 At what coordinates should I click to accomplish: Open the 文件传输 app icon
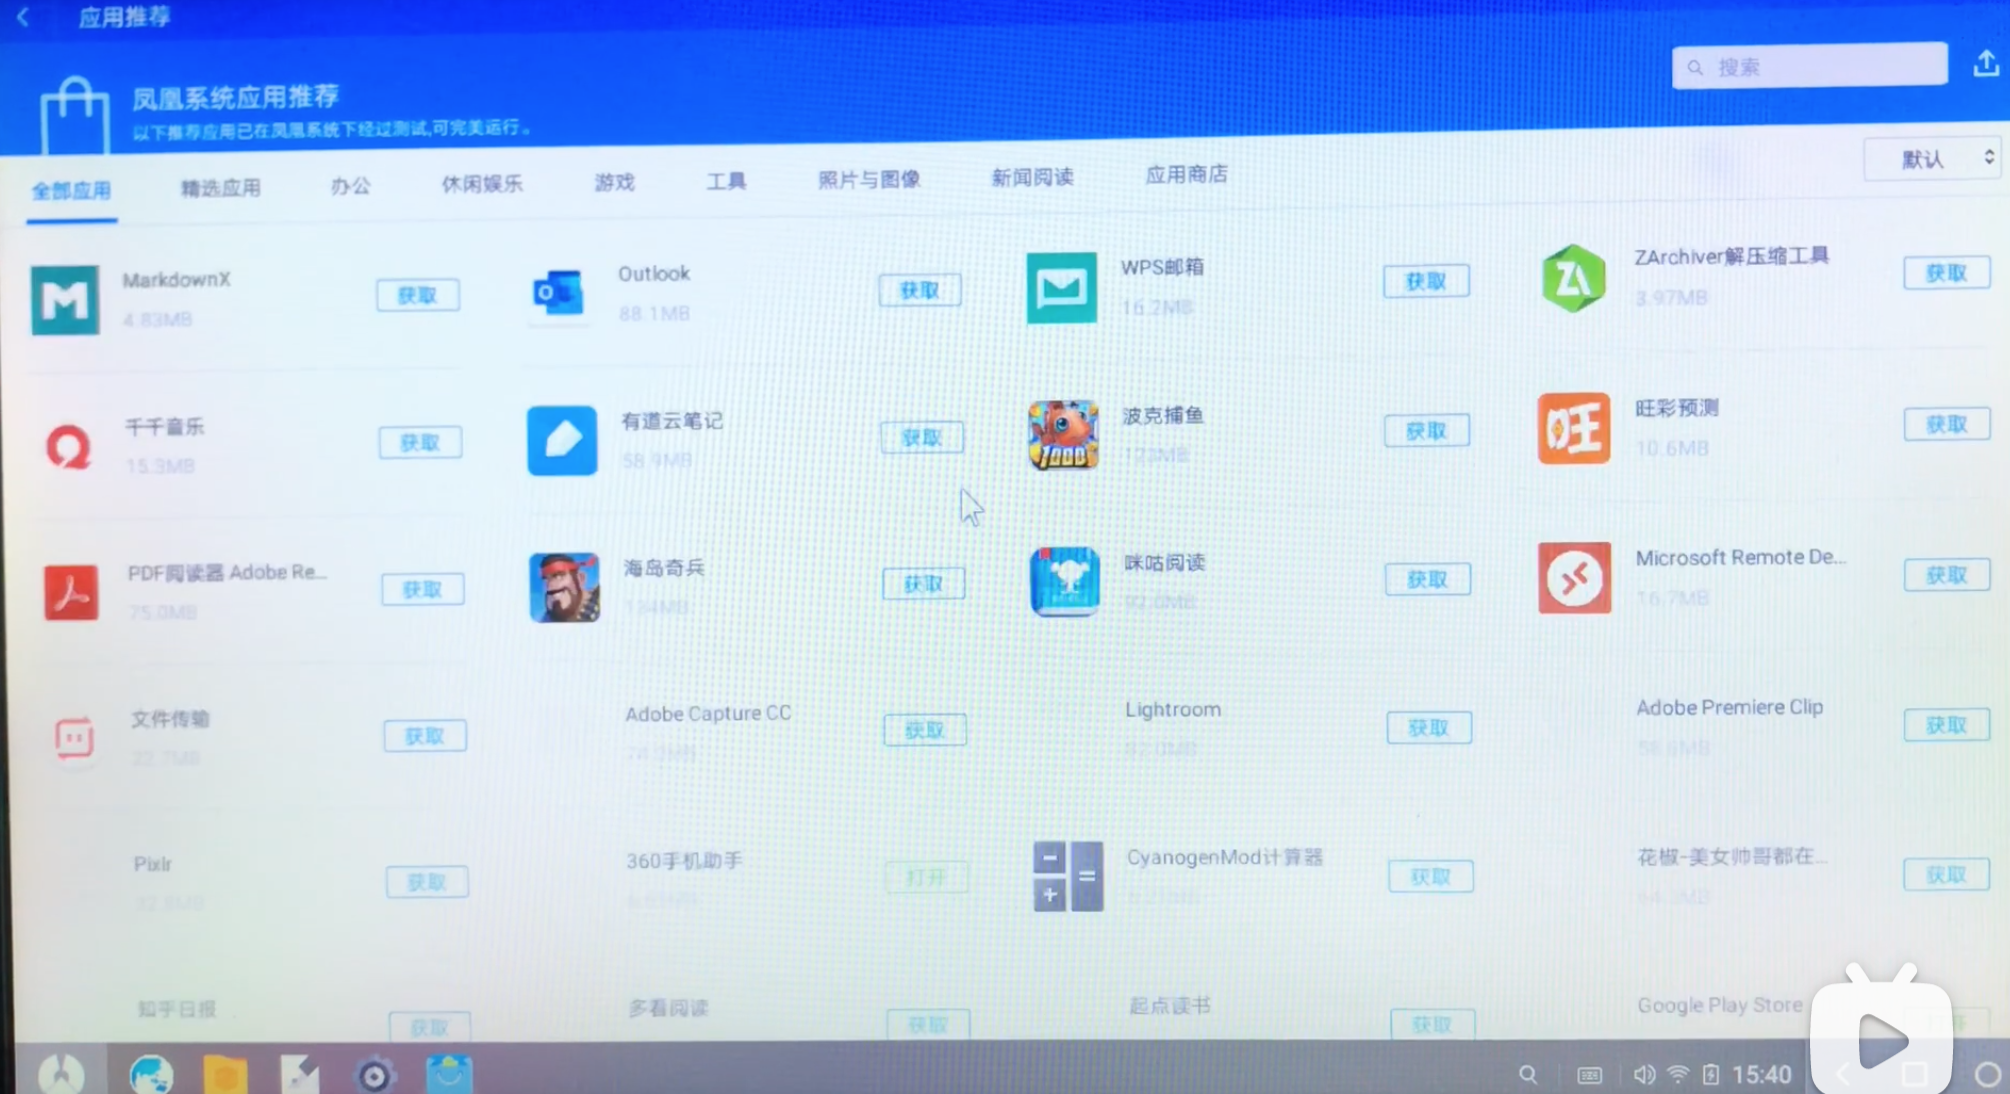(x=73, y=739)
